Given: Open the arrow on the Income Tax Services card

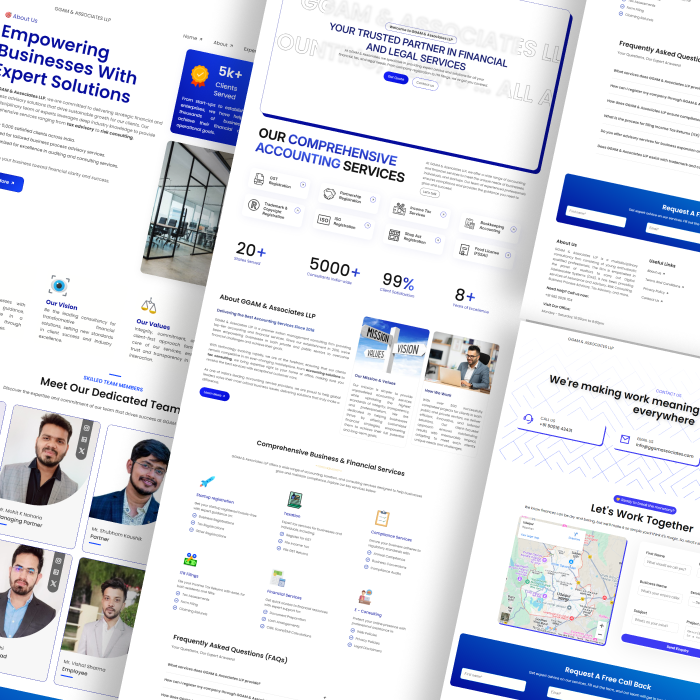Looking at the screenshot, I should coord(443,214).
